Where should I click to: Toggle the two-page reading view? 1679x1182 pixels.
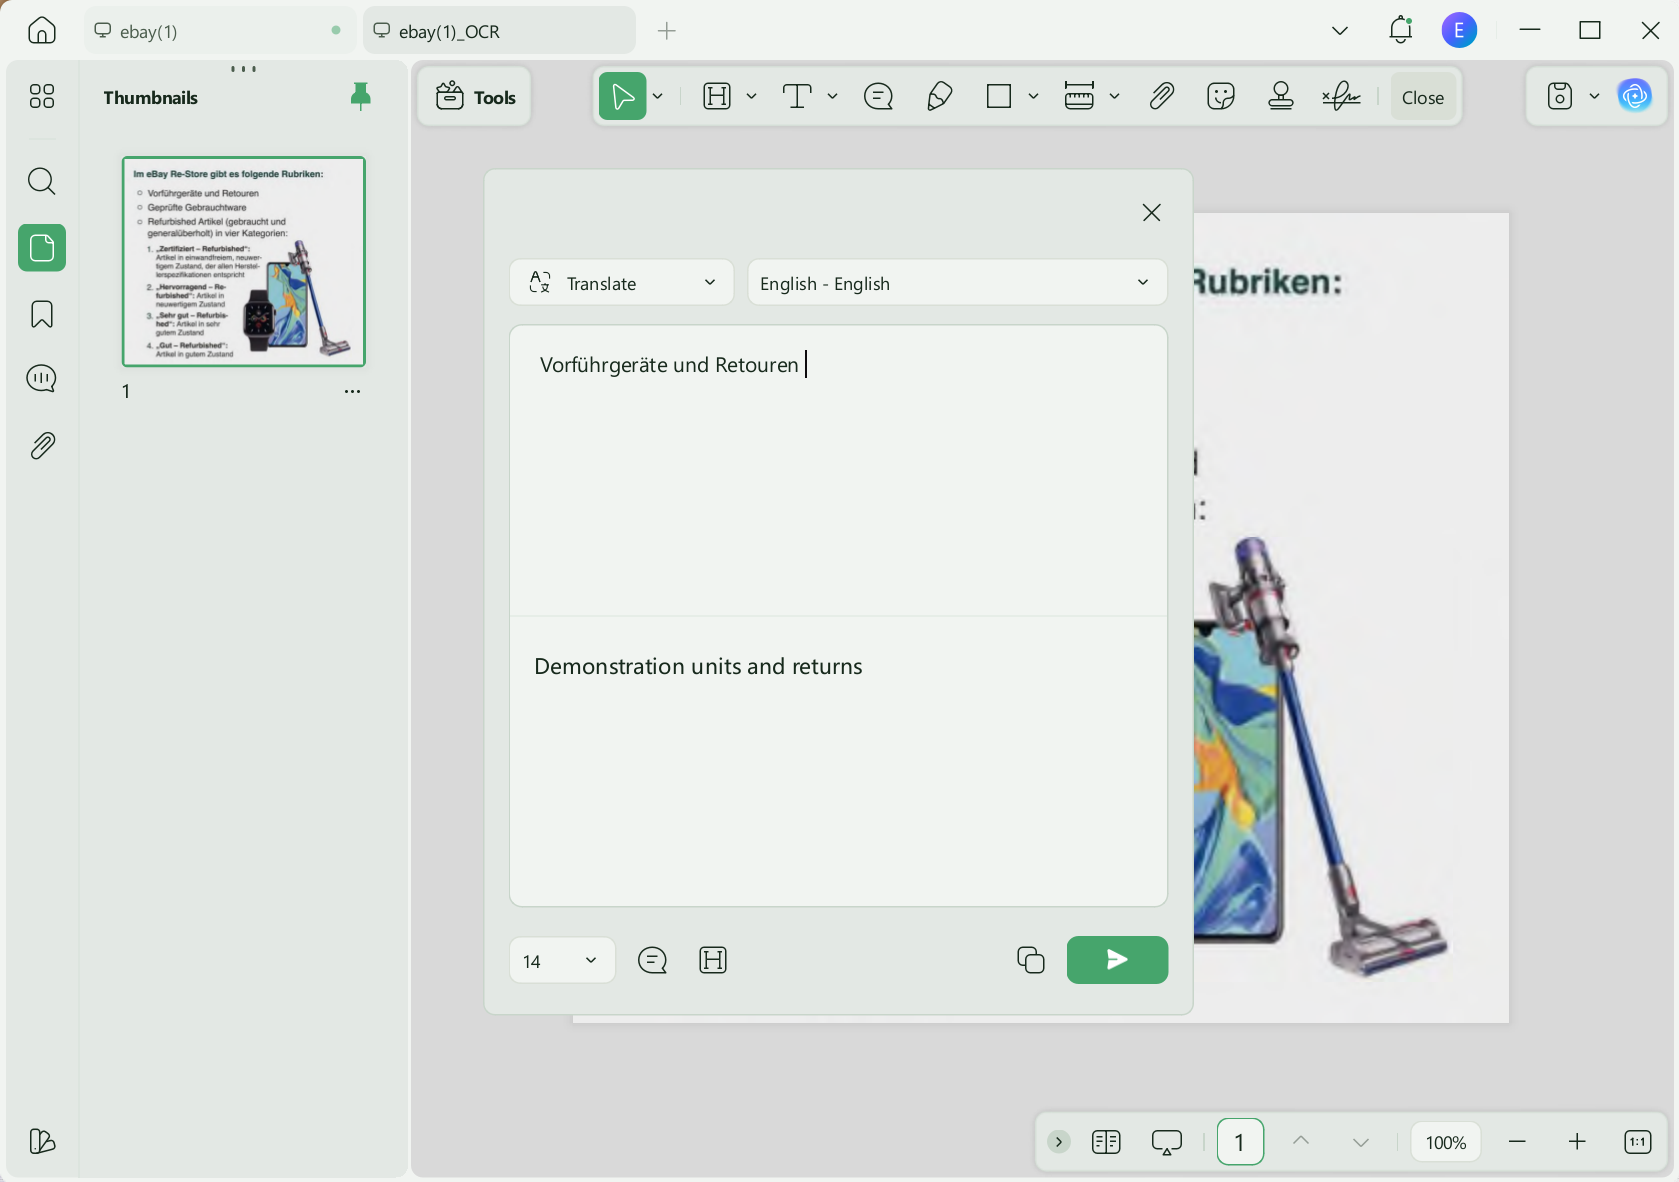tap(1106, 1141)
